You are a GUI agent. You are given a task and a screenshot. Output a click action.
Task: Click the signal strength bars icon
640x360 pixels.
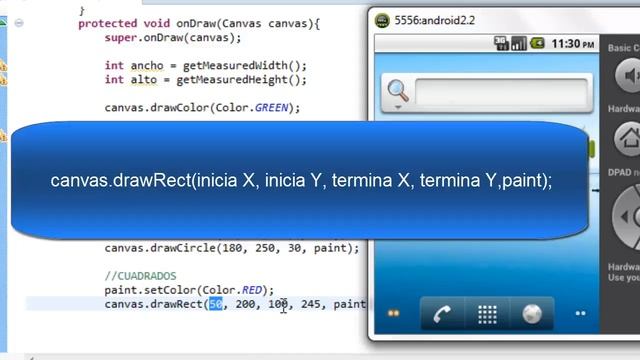click(x=519, y=43)
